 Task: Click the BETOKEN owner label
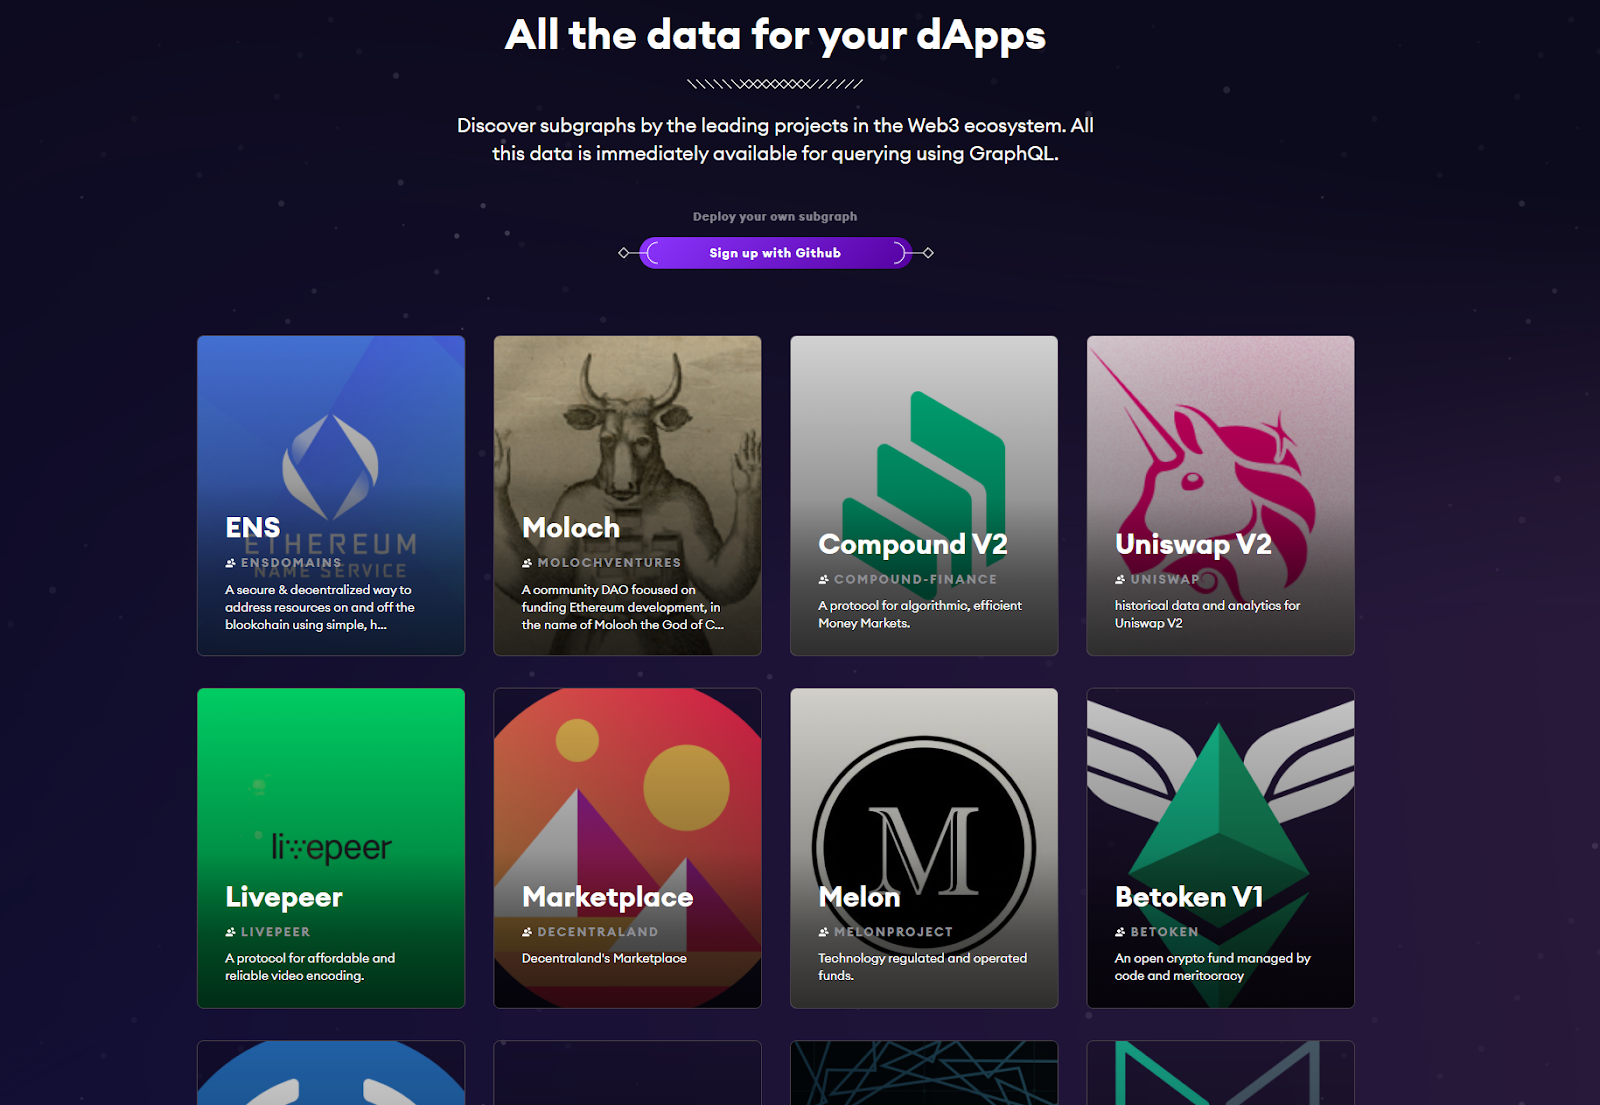point(1164,932)
